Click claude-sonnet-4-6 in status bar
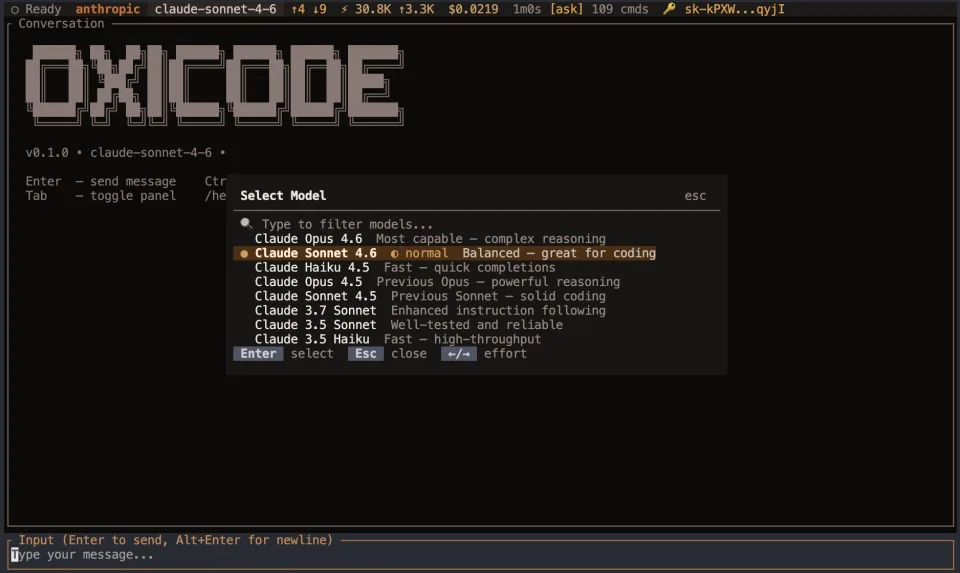The width and height of the screenshot is (960, 573). point(215,9)
